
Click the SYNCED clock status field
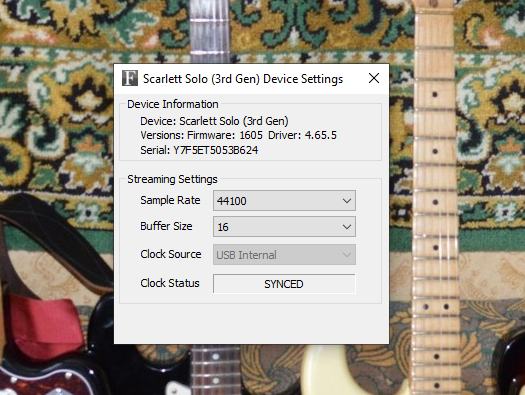coord(284,284)
